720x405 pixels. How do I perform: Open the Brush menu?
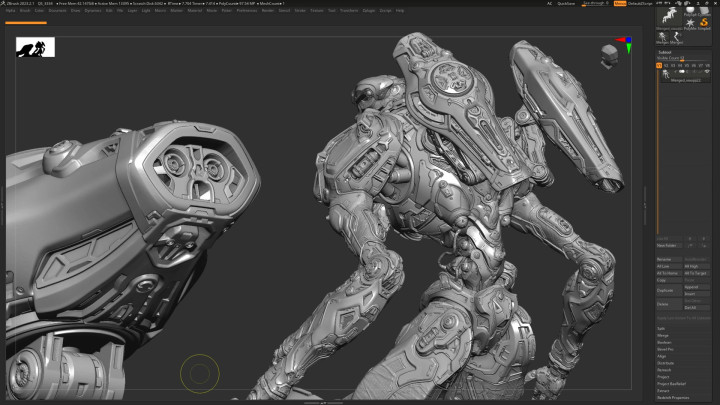25,10
